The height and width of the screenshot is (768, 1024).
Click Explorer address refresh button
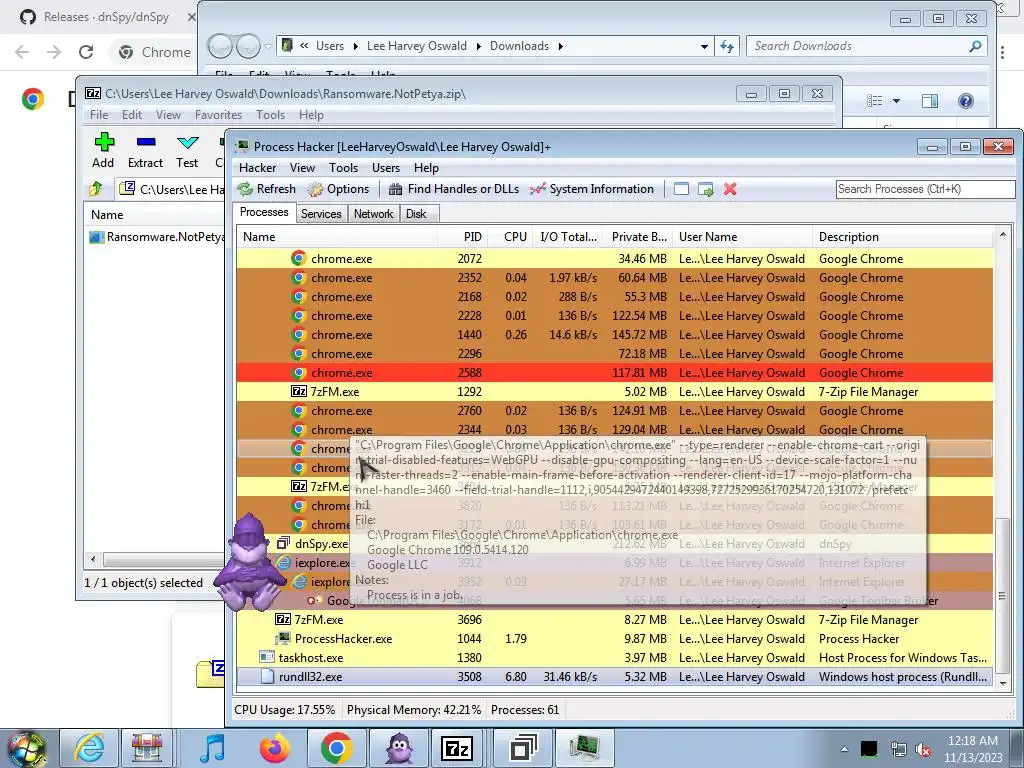point(727,46)
